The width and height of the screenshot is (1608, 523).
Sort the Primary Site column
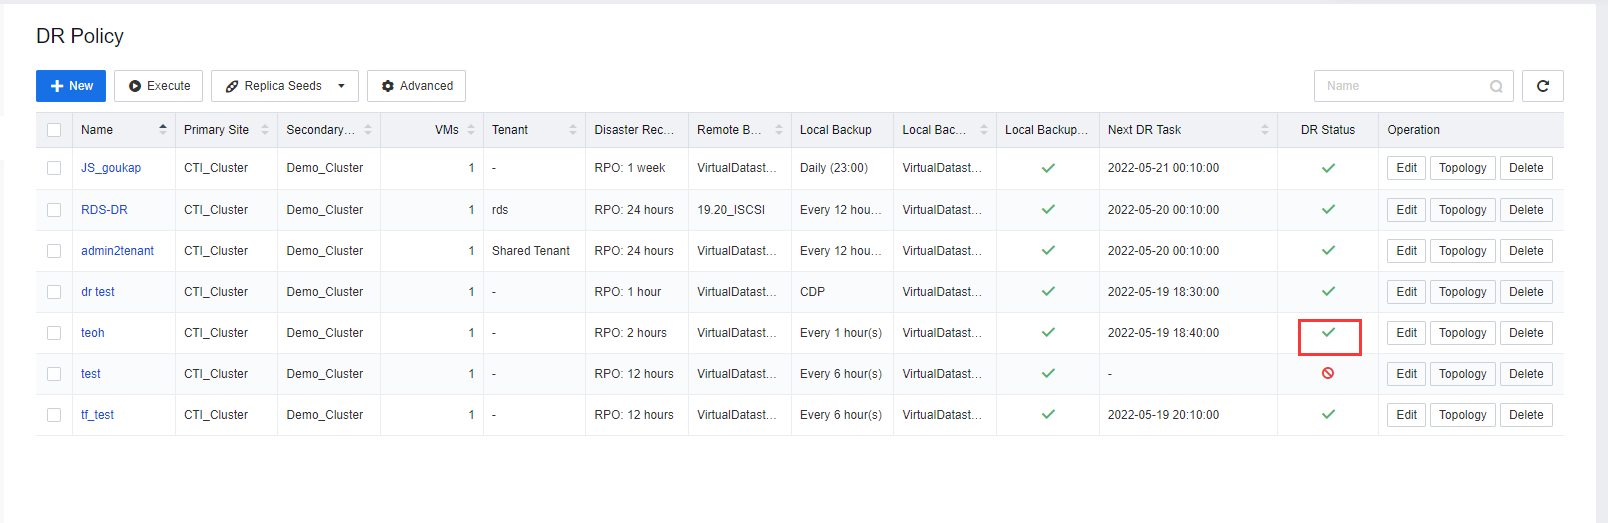pos(265,130)
